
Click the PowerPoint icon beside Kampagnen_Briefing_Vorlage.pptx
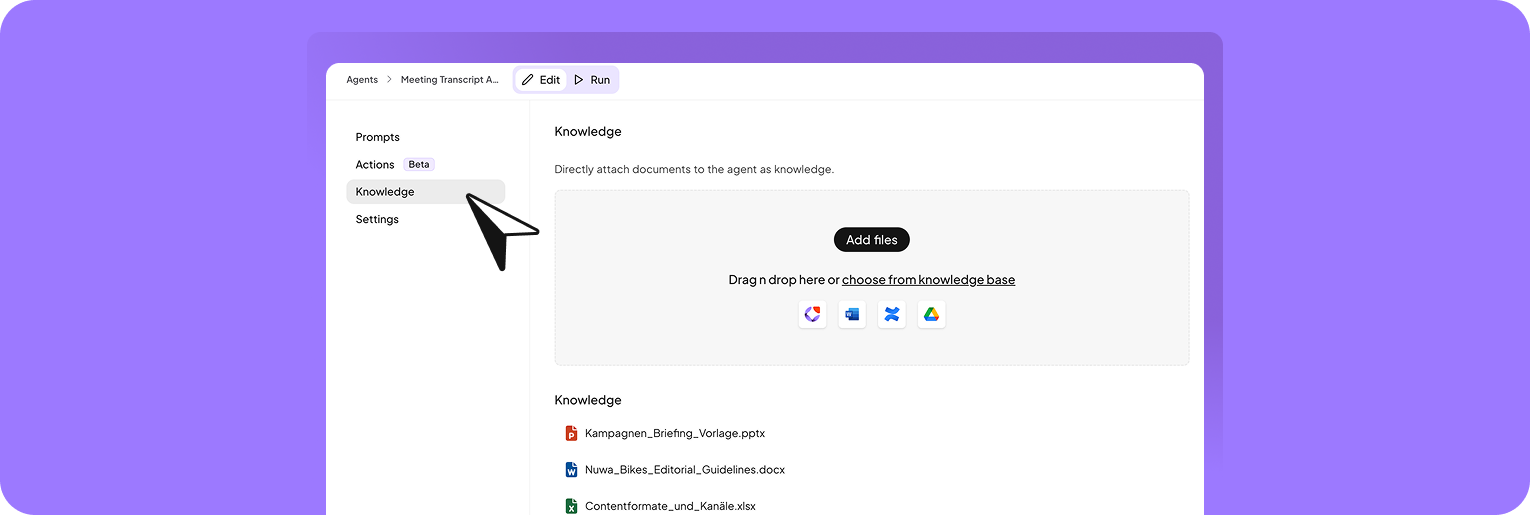(571, 434)
